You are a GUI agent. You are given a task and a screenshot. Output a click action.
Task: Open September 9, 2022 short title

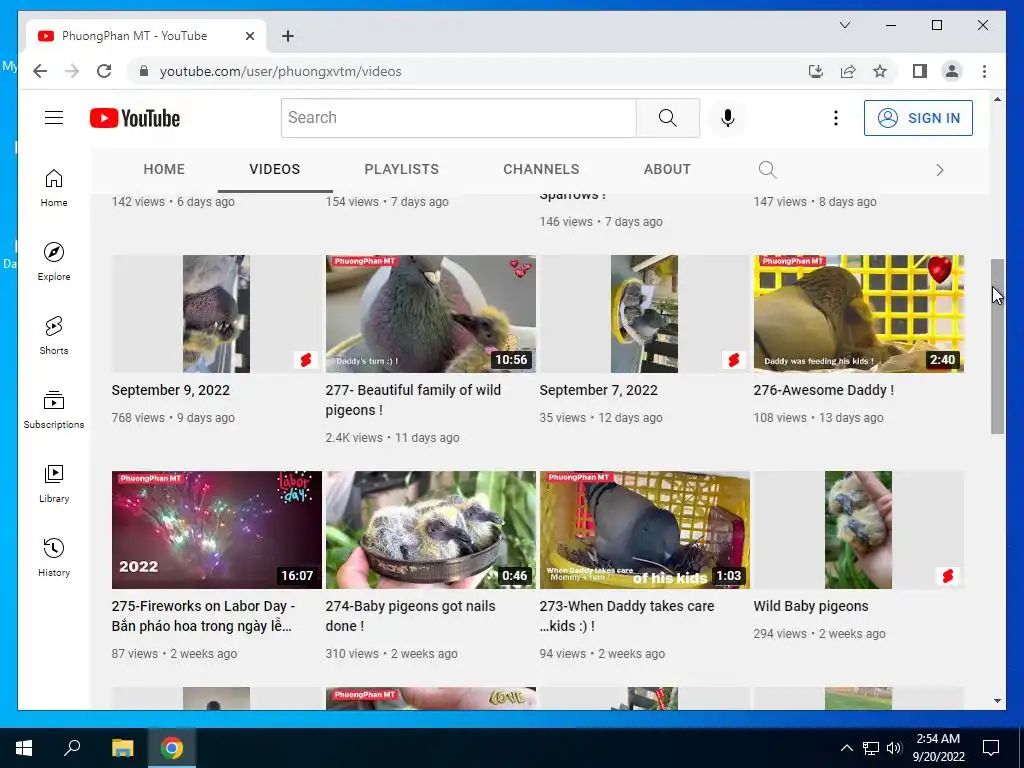170,390
